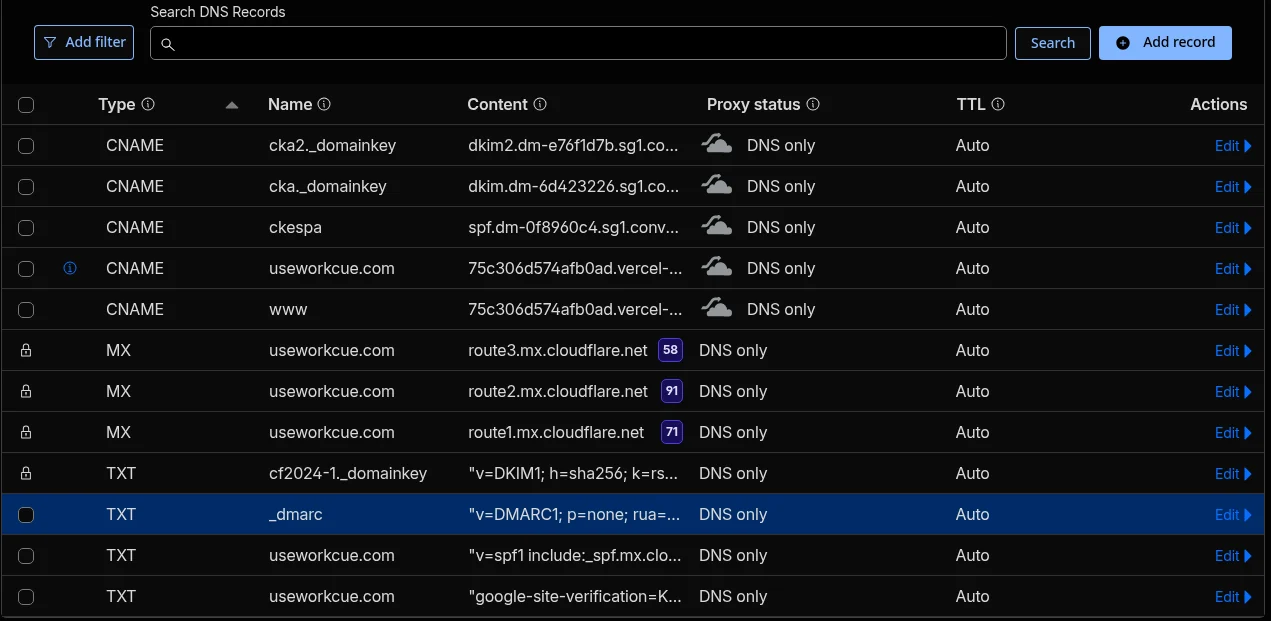Viewport: 1271px width, 621px height.
Task: Click the Add record button
Action: [x=1165, y=42]
